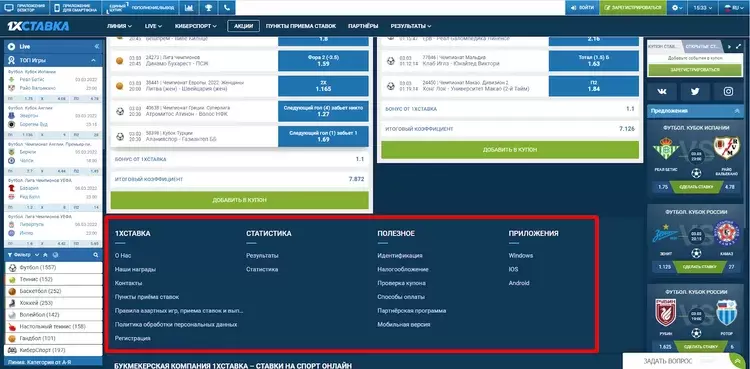
Task: Select Волейбол (142) in sports list
Action: [x=53, y=315]
